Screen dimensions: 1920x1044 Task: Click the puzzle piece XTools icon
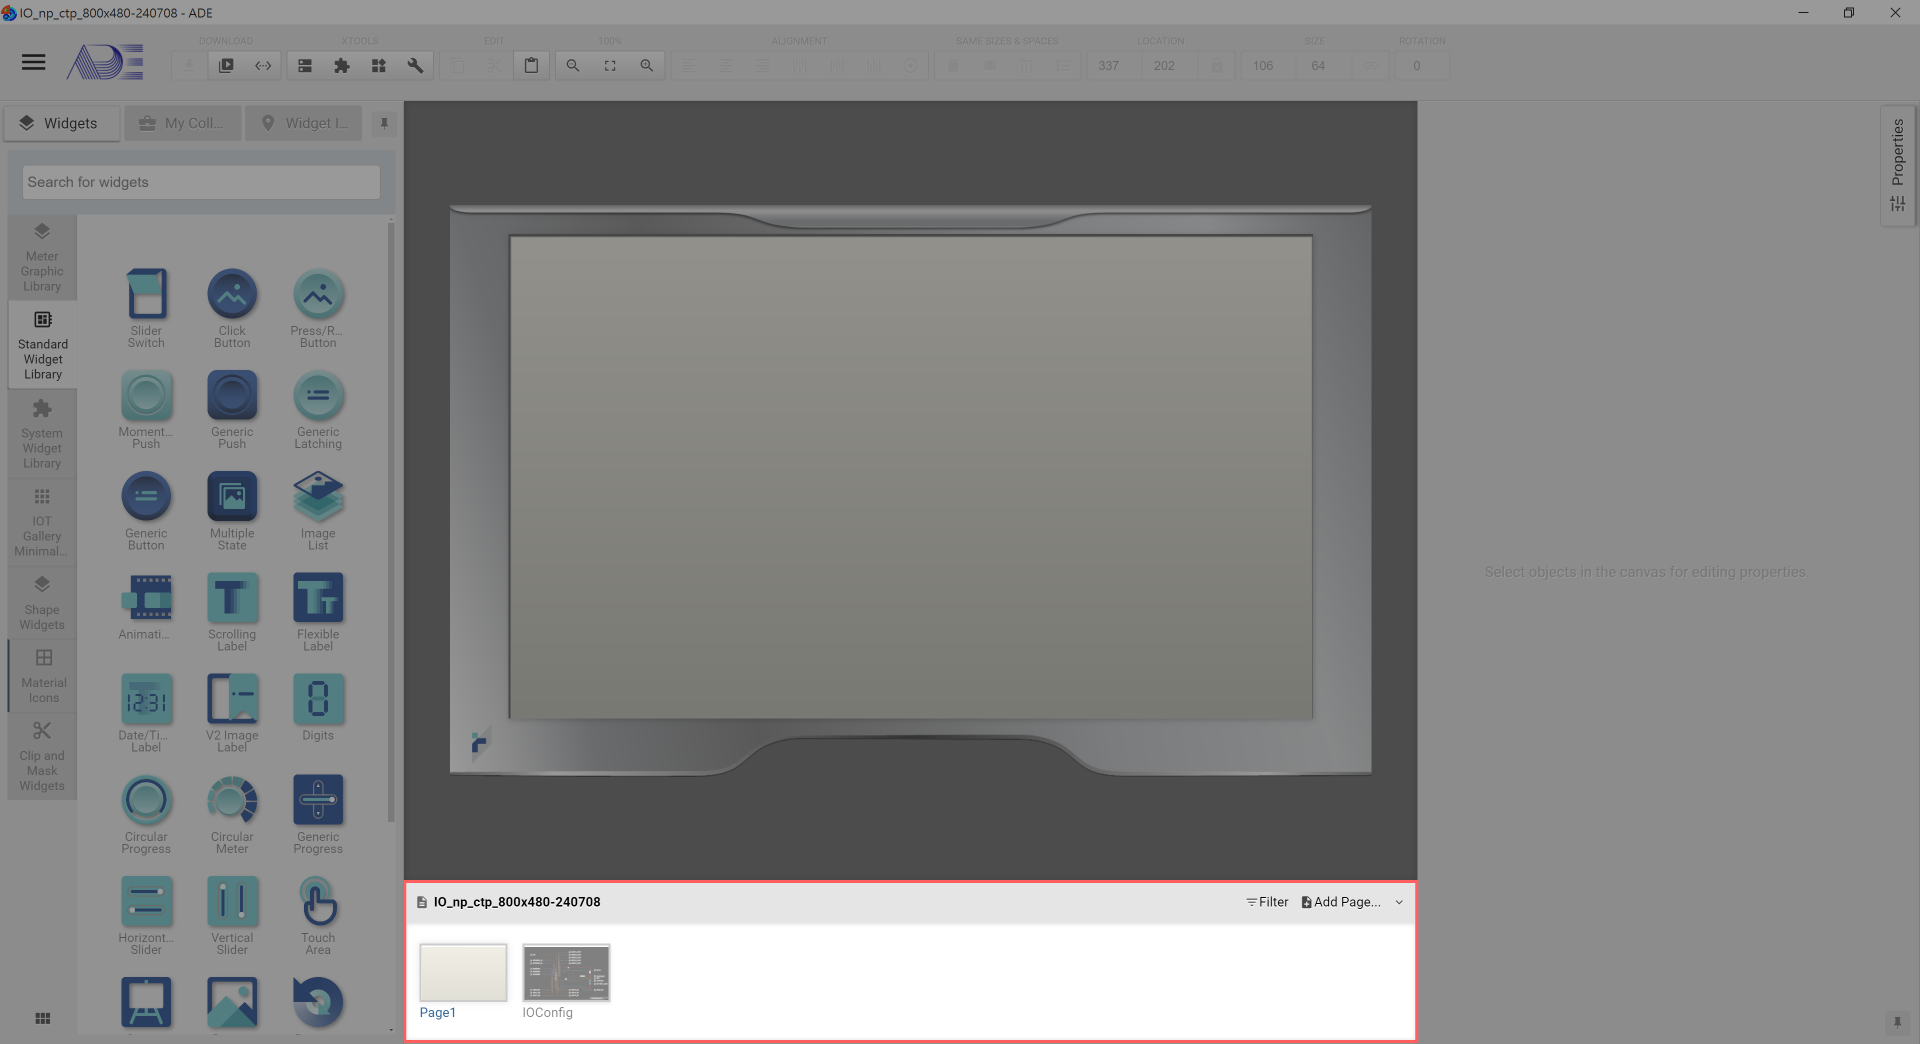342,66
